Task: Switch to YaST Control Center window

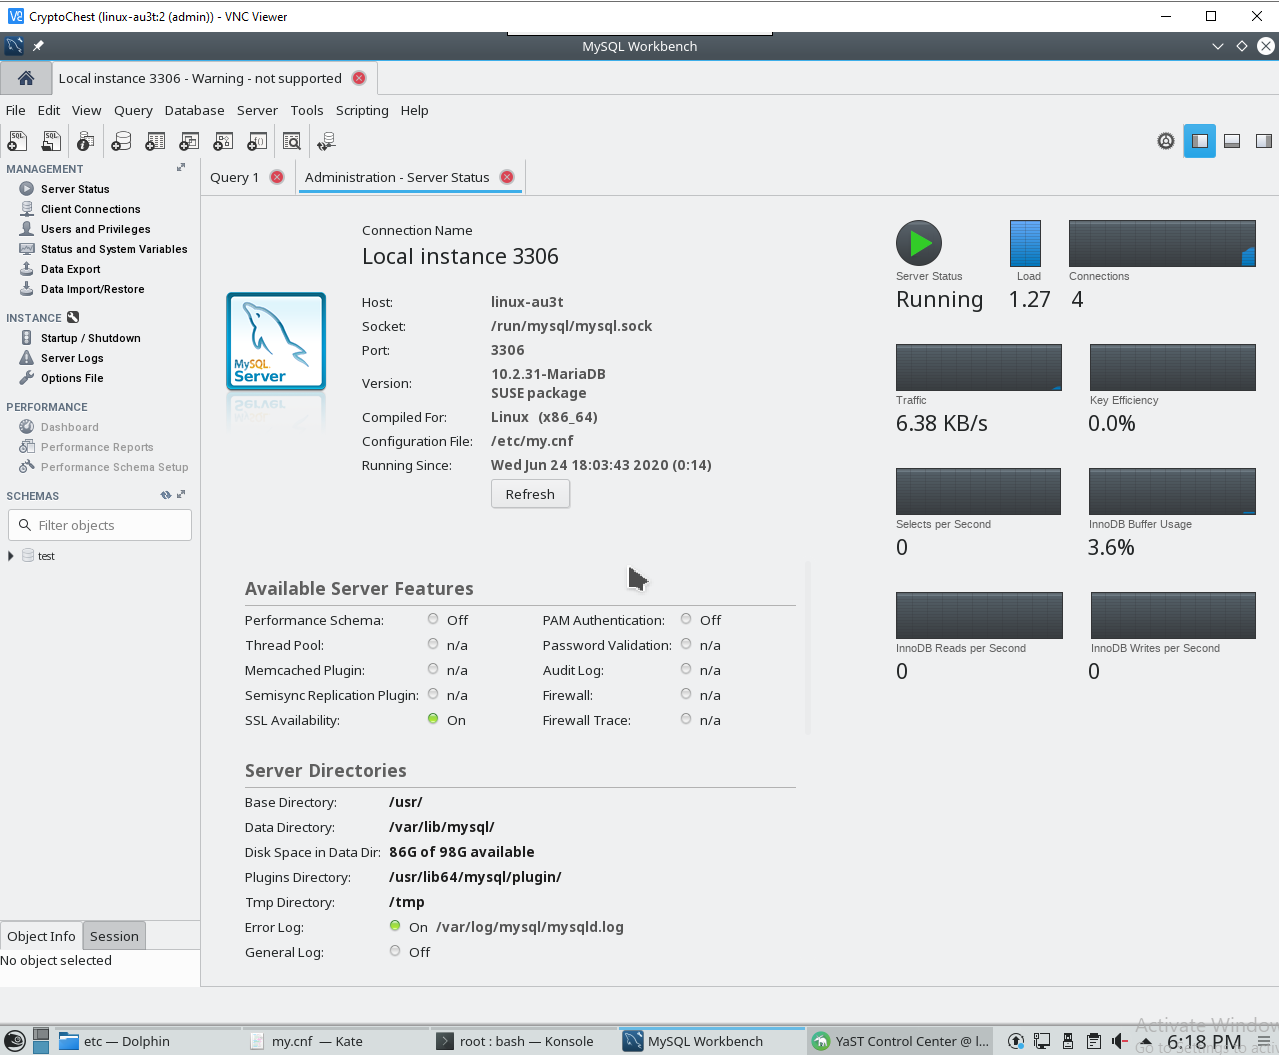Action: click(x=900, y=1041)
